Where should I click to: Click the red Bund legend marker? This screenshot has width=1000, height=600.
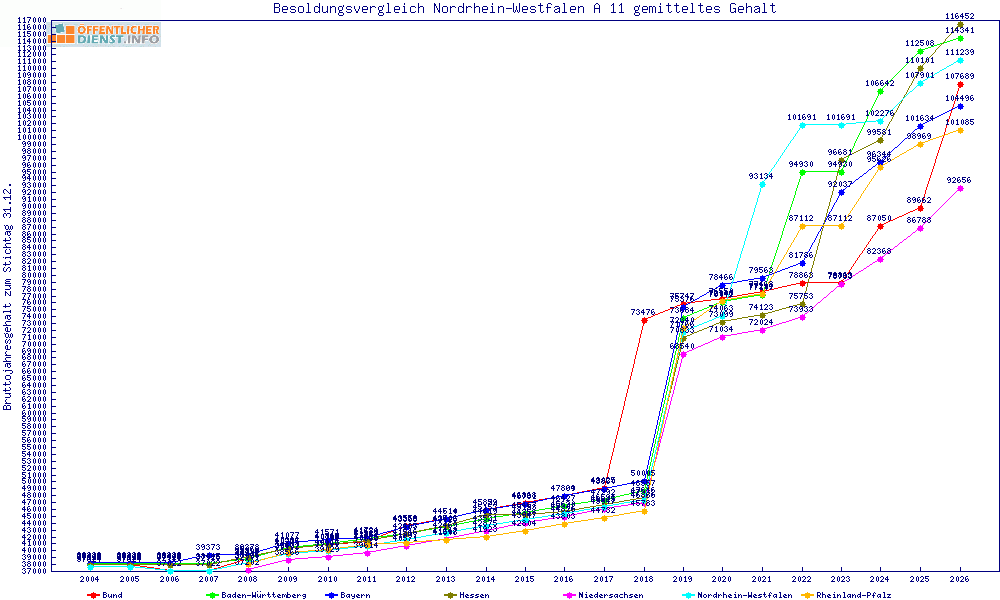tap(91, 595)
